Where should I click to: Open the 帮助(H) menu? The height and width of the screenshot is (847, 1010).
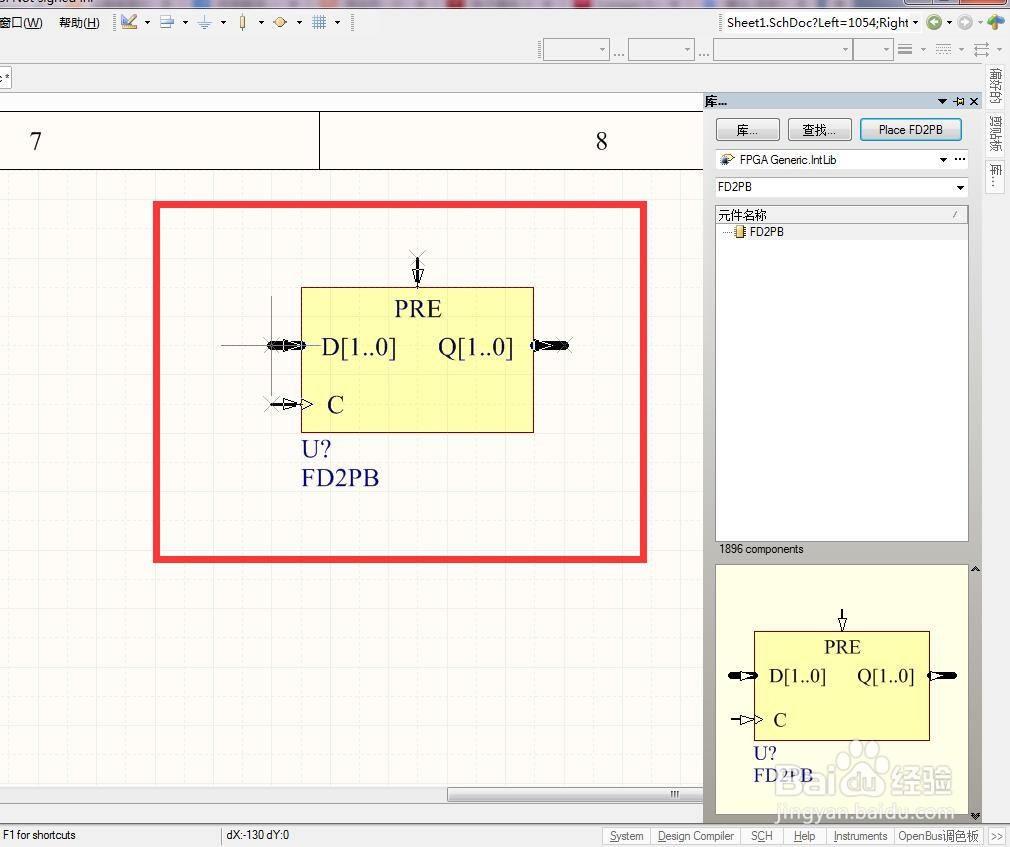coord(79,23)
